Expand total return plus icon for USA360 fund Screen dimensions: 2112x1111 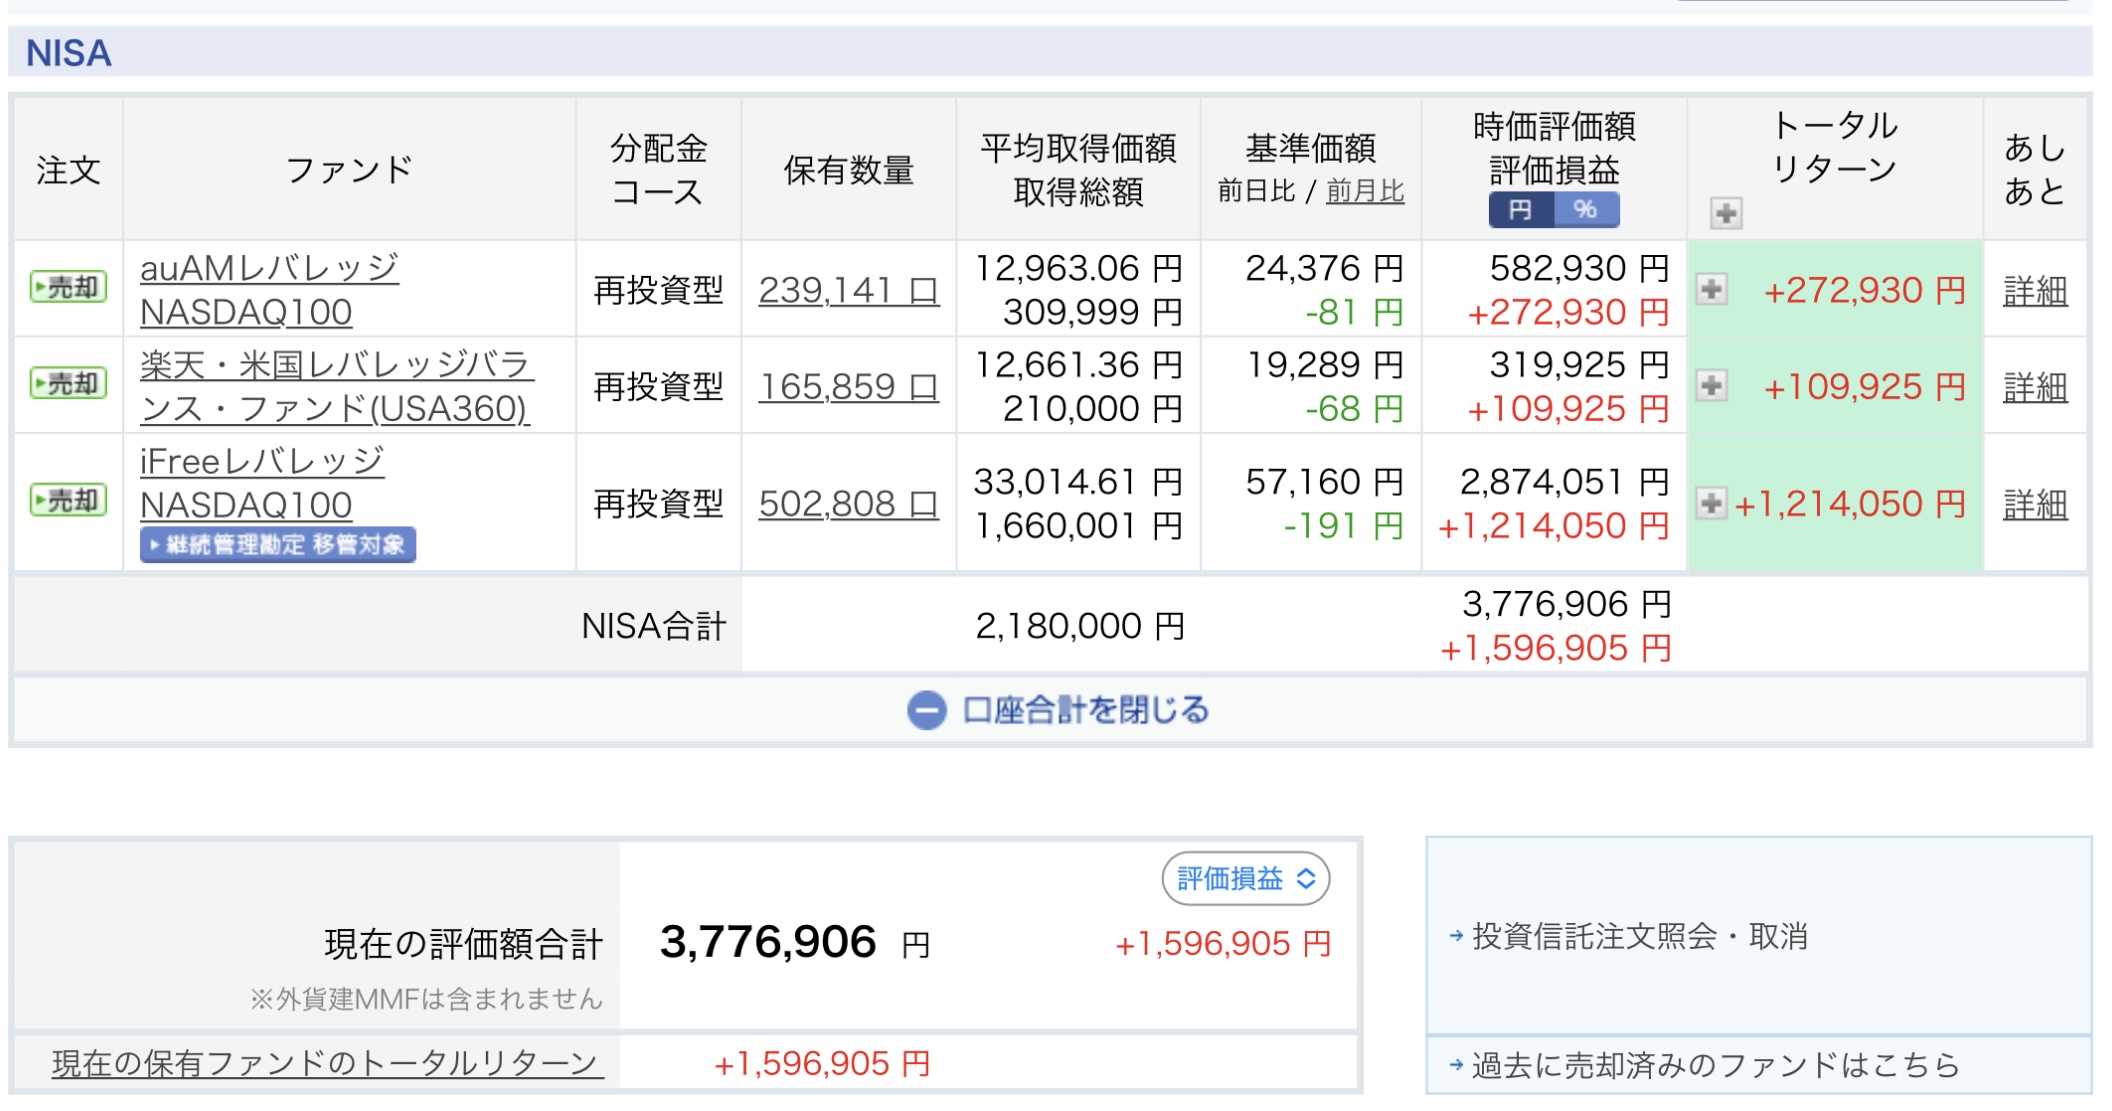(1711, 386)
